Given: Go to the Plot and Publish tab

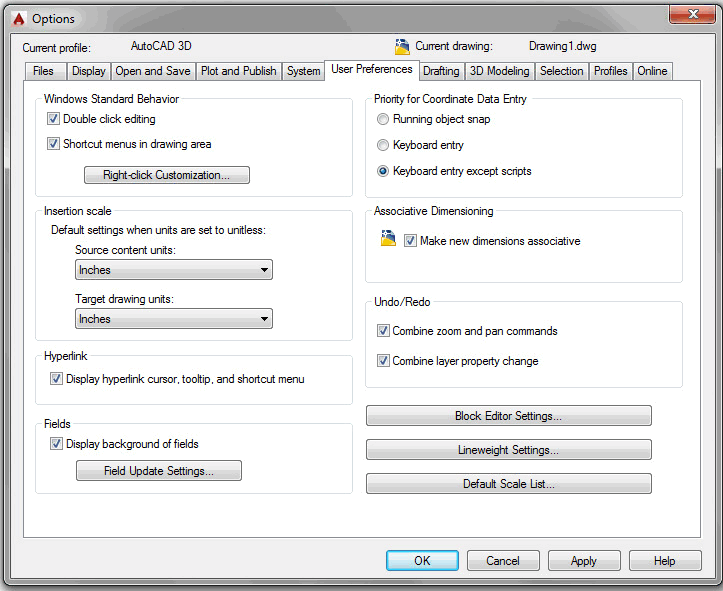Looking at the screenshot, I should pos(239,71).
